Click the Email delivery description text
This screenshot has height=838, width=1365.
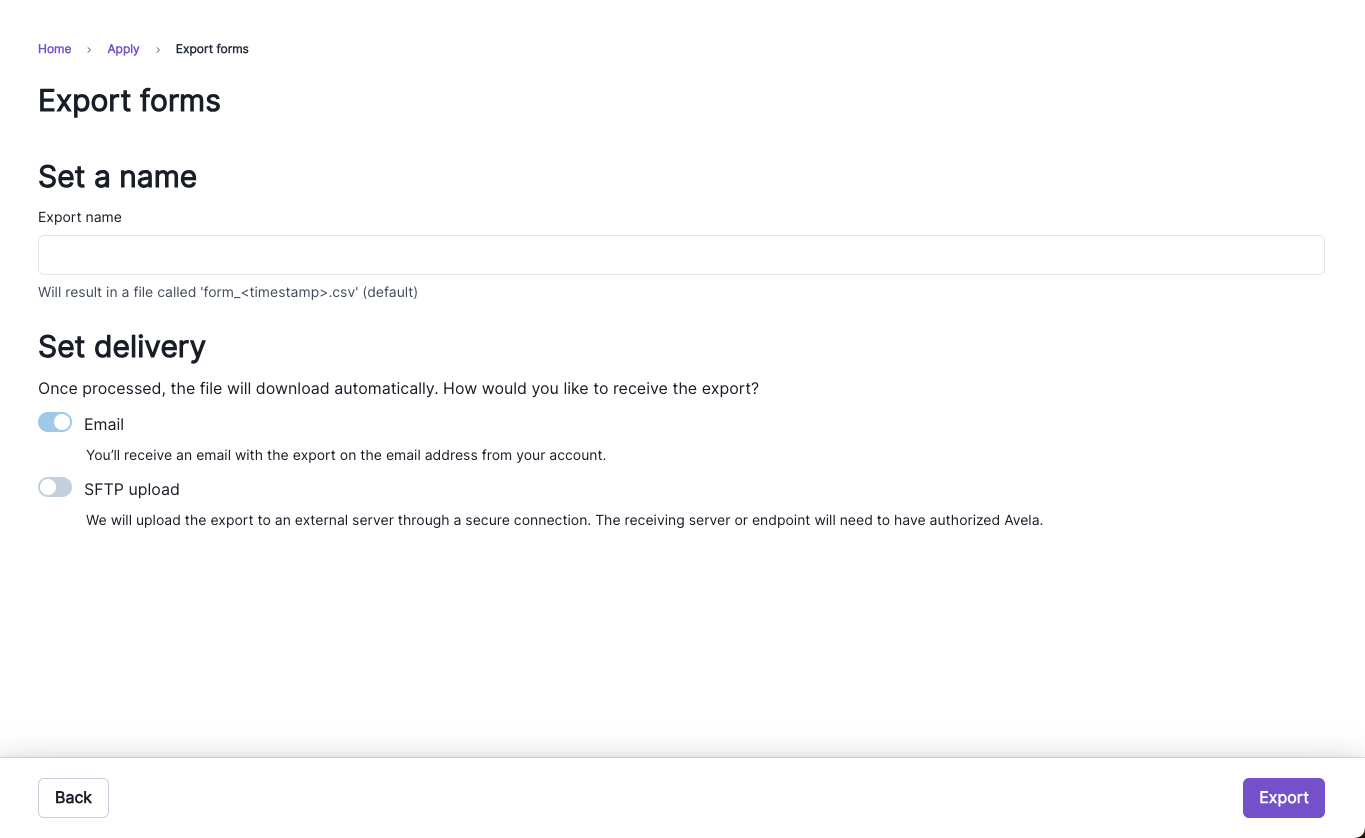[346, 455]
